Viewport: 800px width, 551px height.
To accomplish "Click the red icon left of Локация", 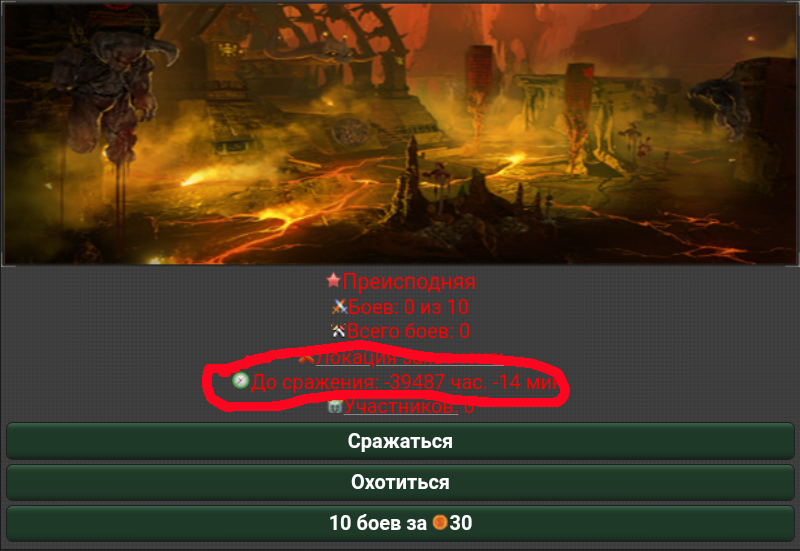I will 306,359.
